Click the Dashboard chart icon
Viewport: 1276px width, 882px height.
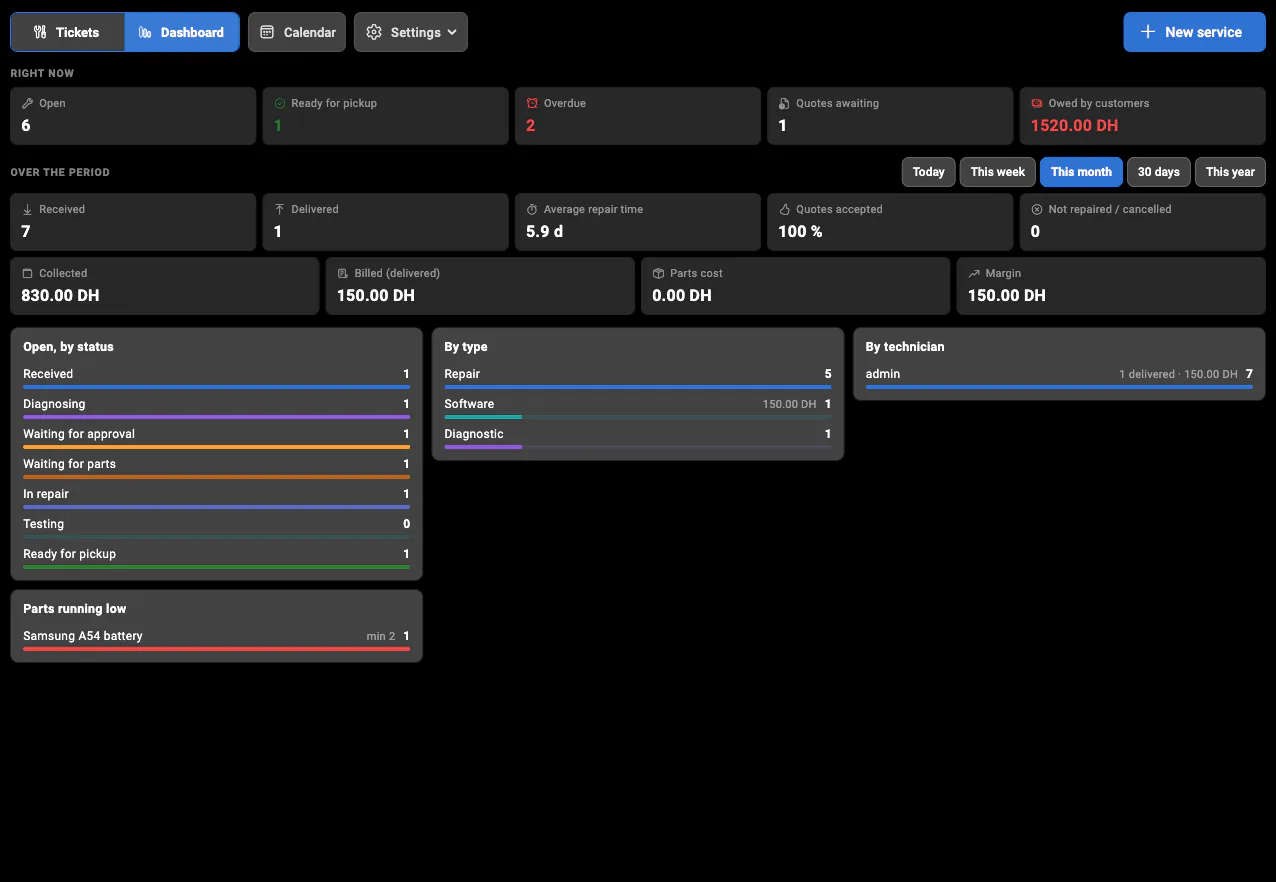pyautogui.click(x=145, y=32)
